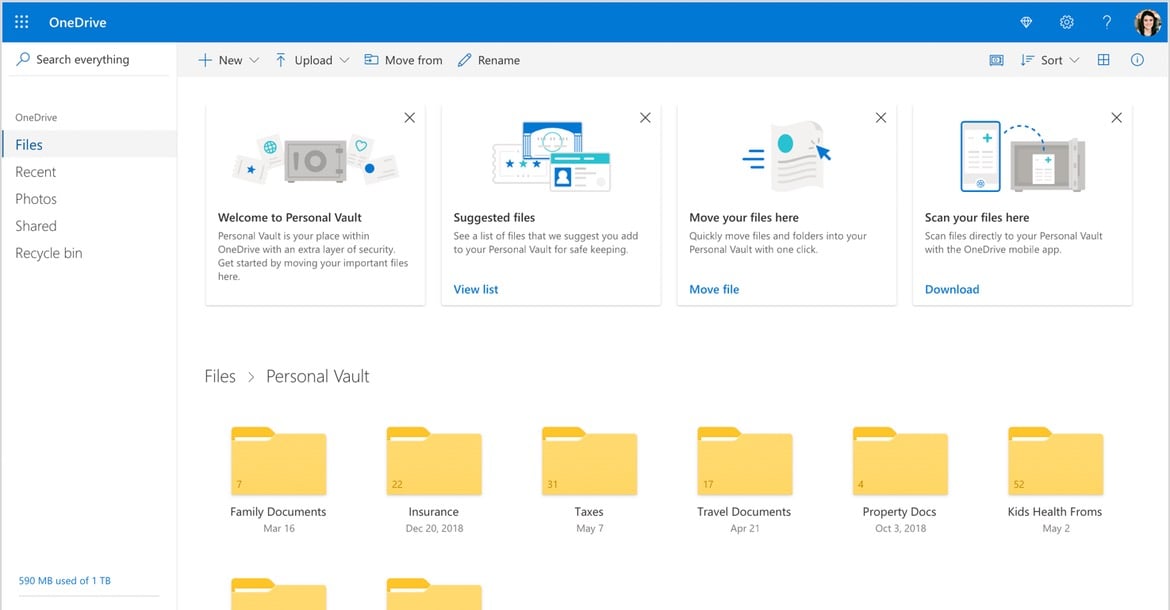Open the Sort dropdown options
Image resolution: width=1170 pixels, height=610 pixels.
coord(1050,60)
